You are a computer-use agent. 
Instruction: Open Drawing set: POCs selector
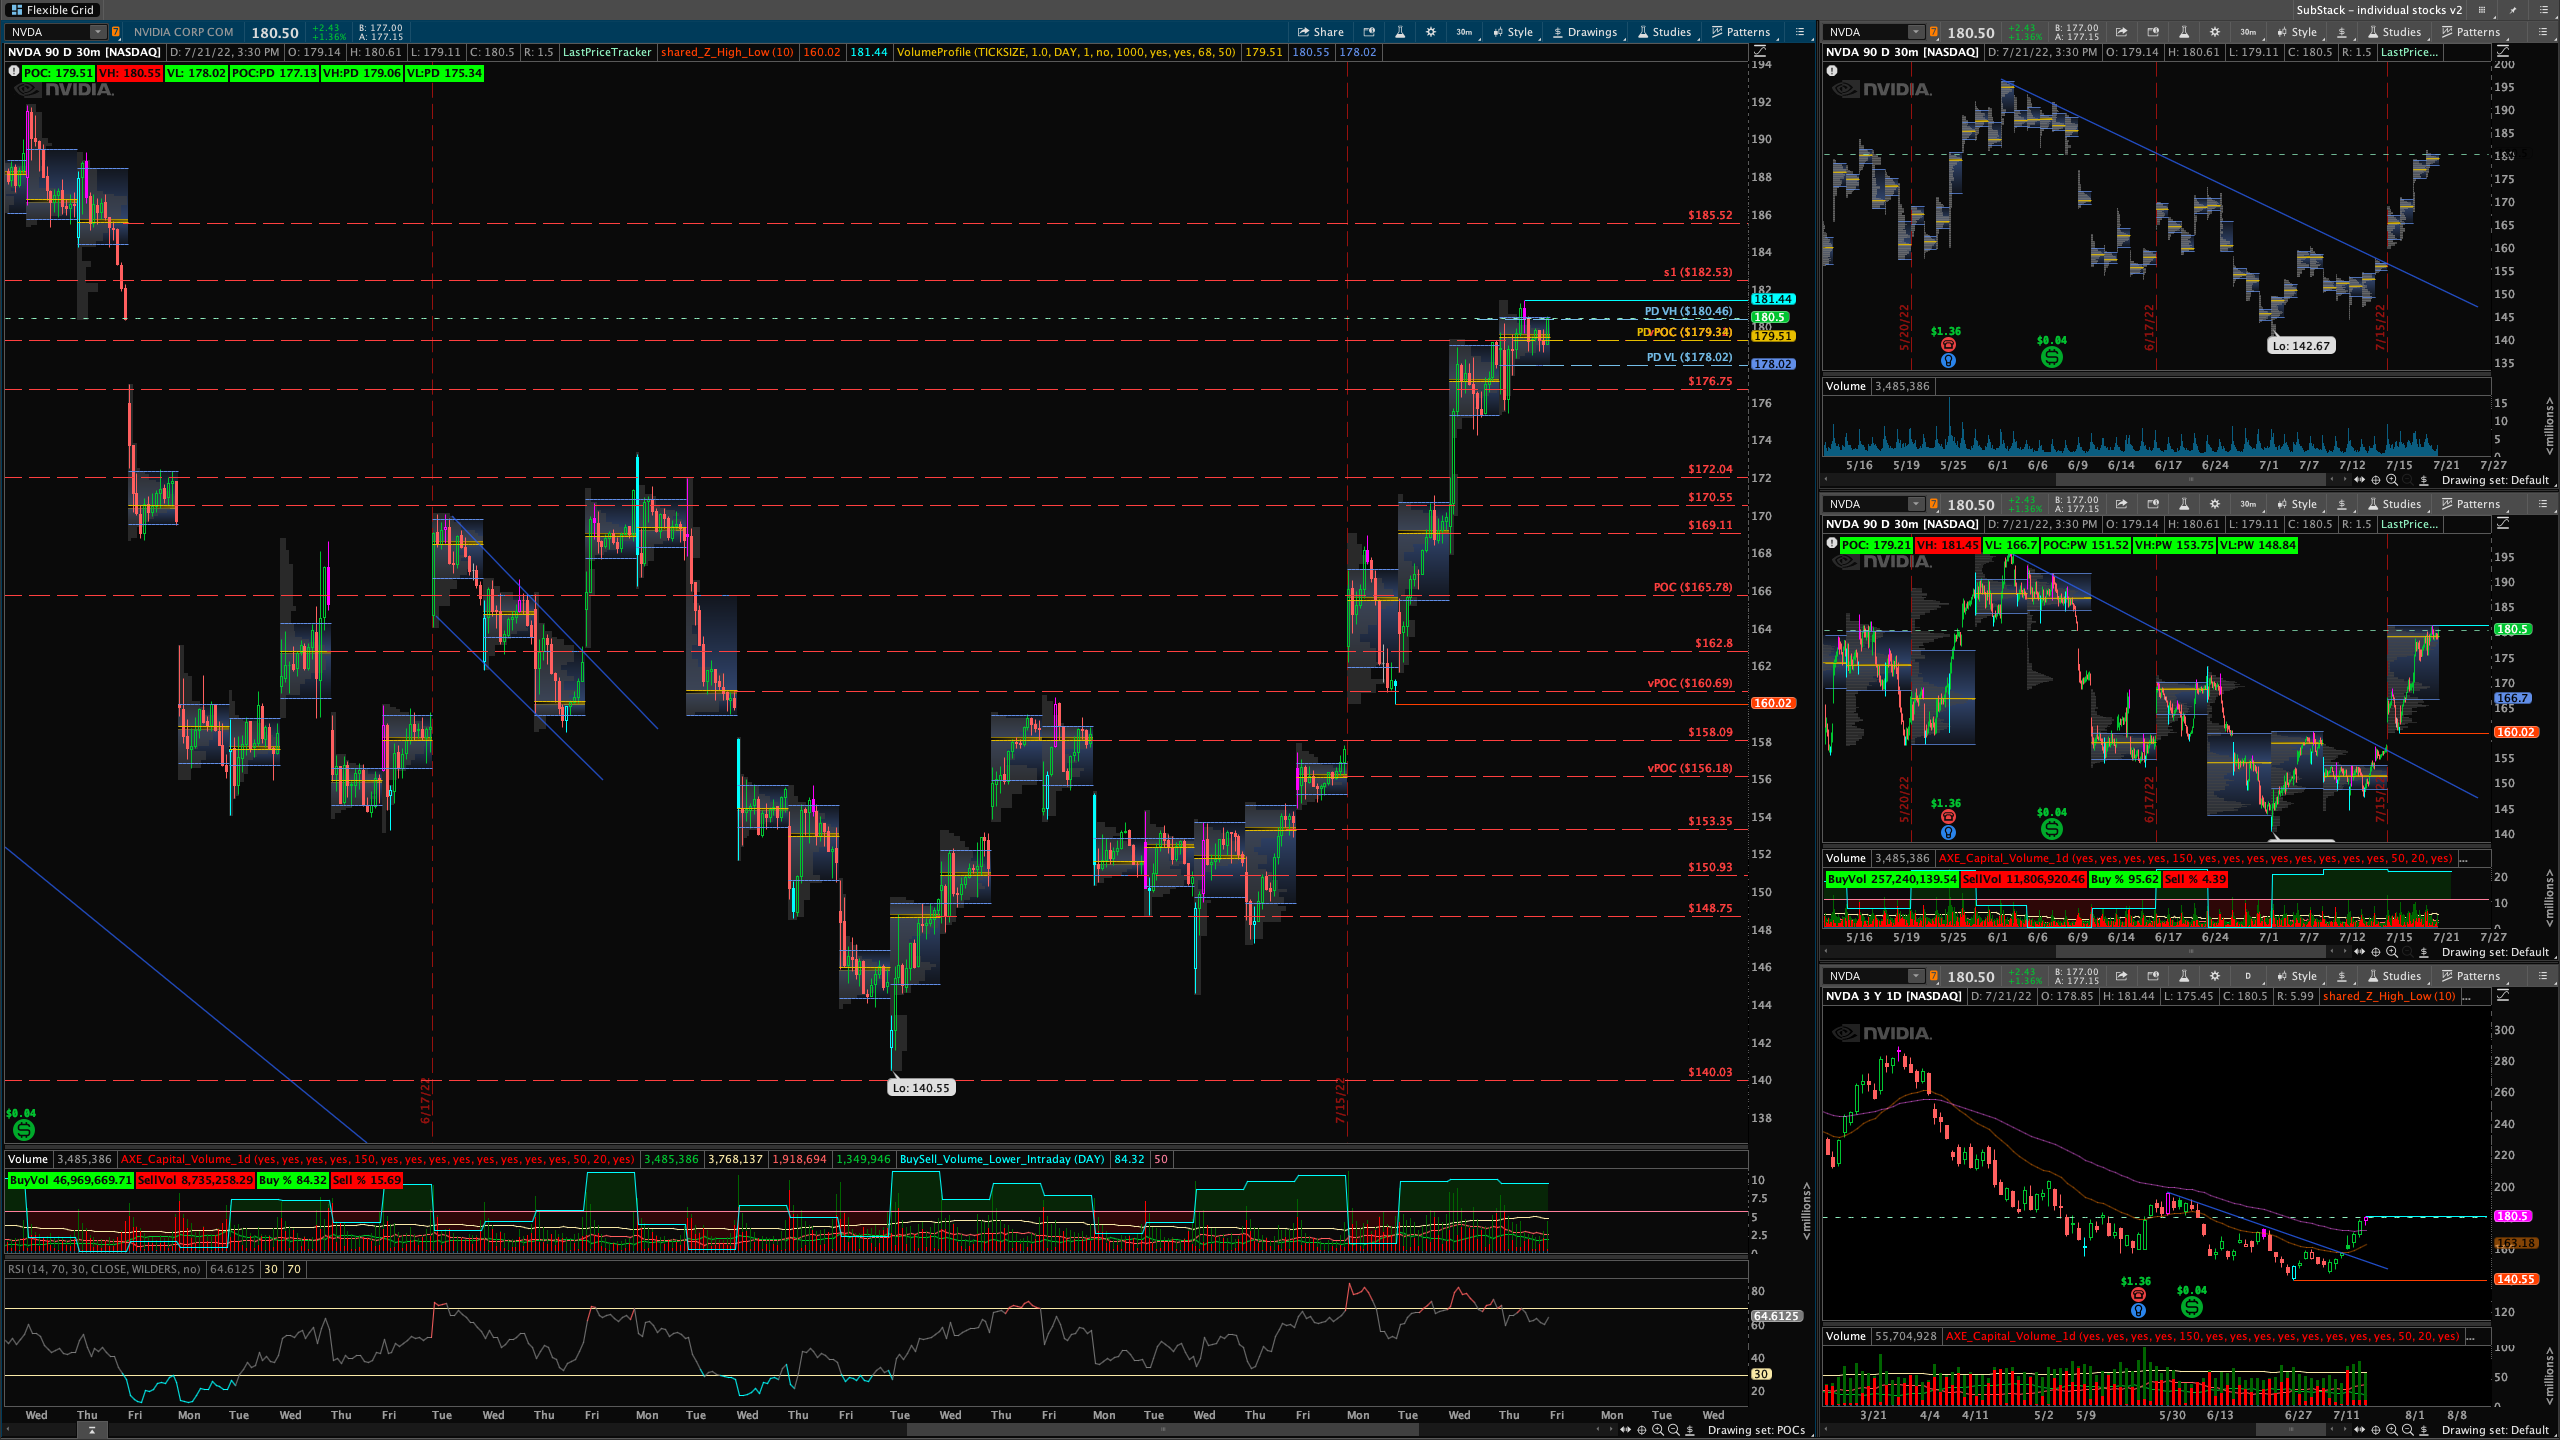click(1756, 1430)
